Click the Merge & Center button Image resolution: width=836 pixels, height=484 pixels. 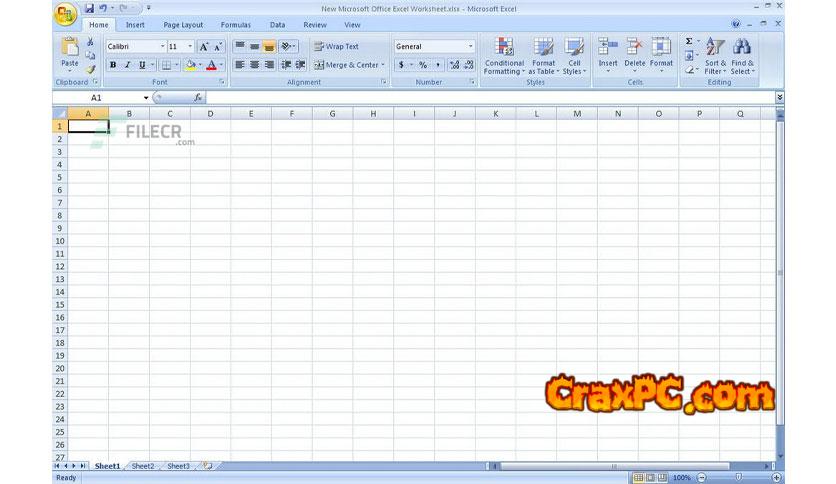347,65
